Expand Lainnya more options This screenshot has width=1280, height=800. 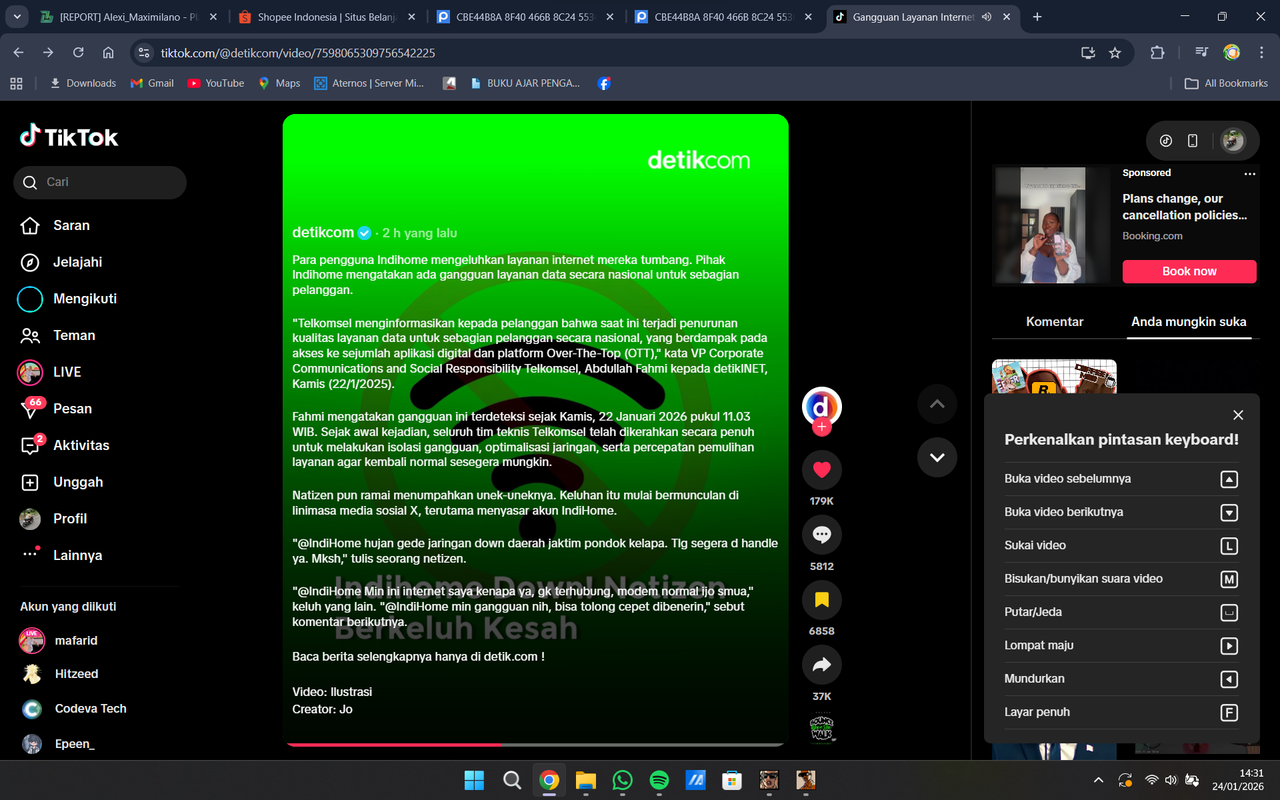pyautogui.click(x=61, y=555)
